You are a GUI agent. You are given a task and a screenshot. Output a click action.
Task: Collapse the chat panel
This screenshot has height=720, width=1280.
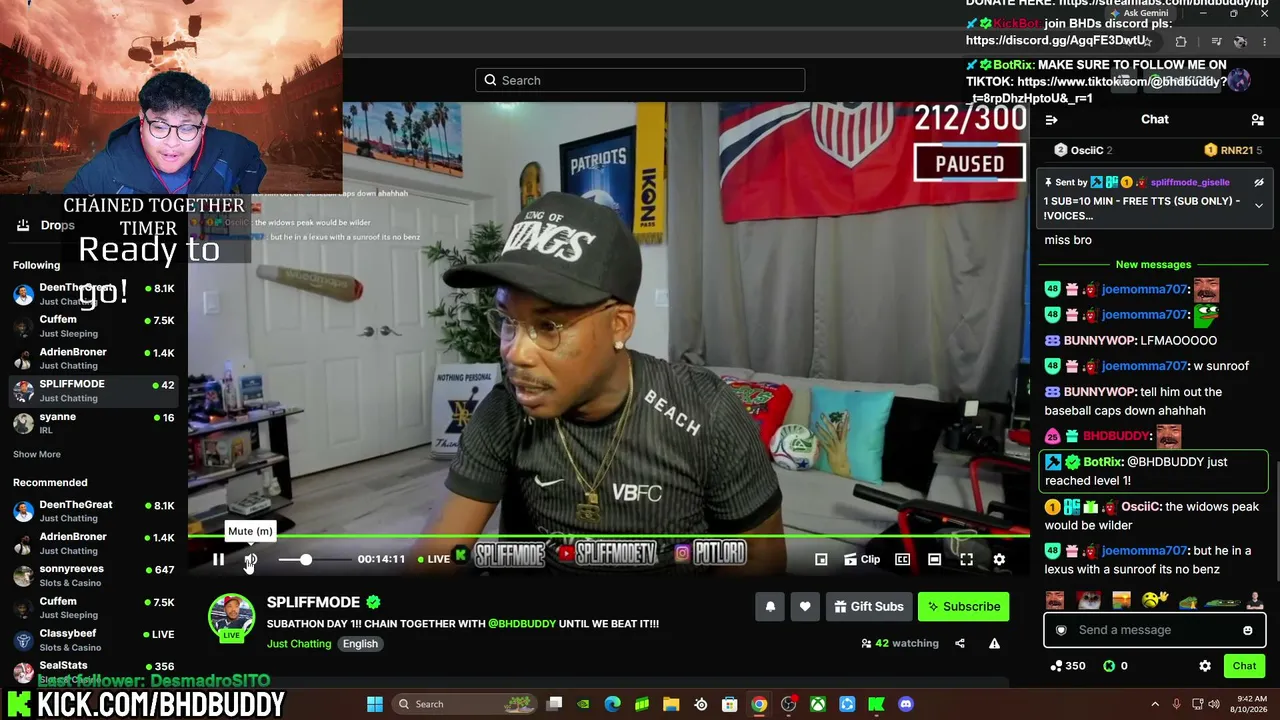click(x=1051, y=120)
